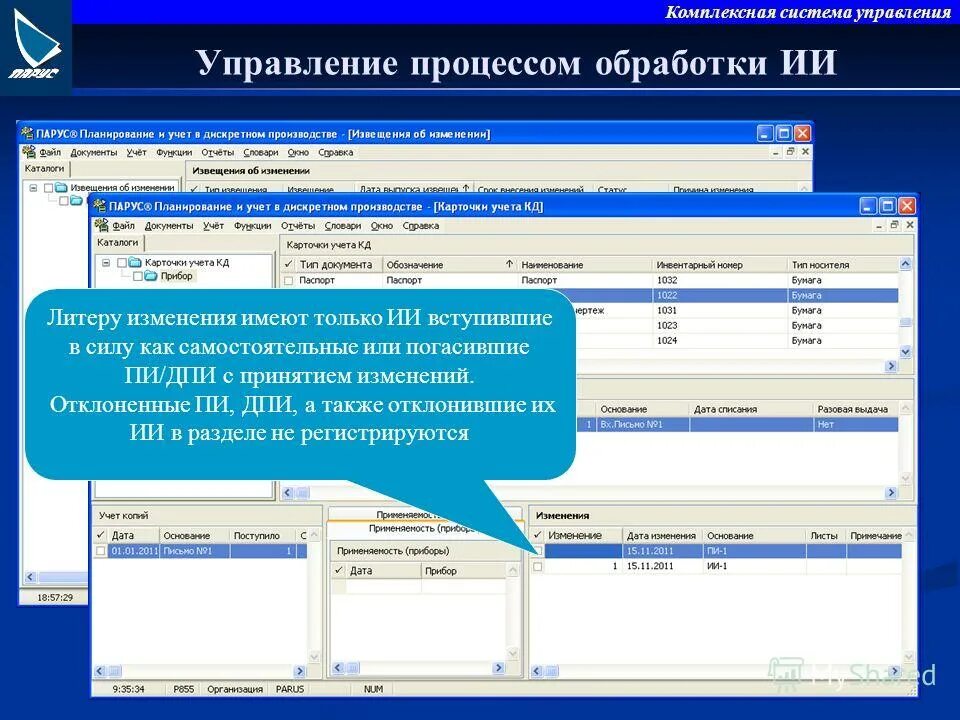Click the ПАРУС icon in the Карточки учета КД title bar

(x=98, y=204)
